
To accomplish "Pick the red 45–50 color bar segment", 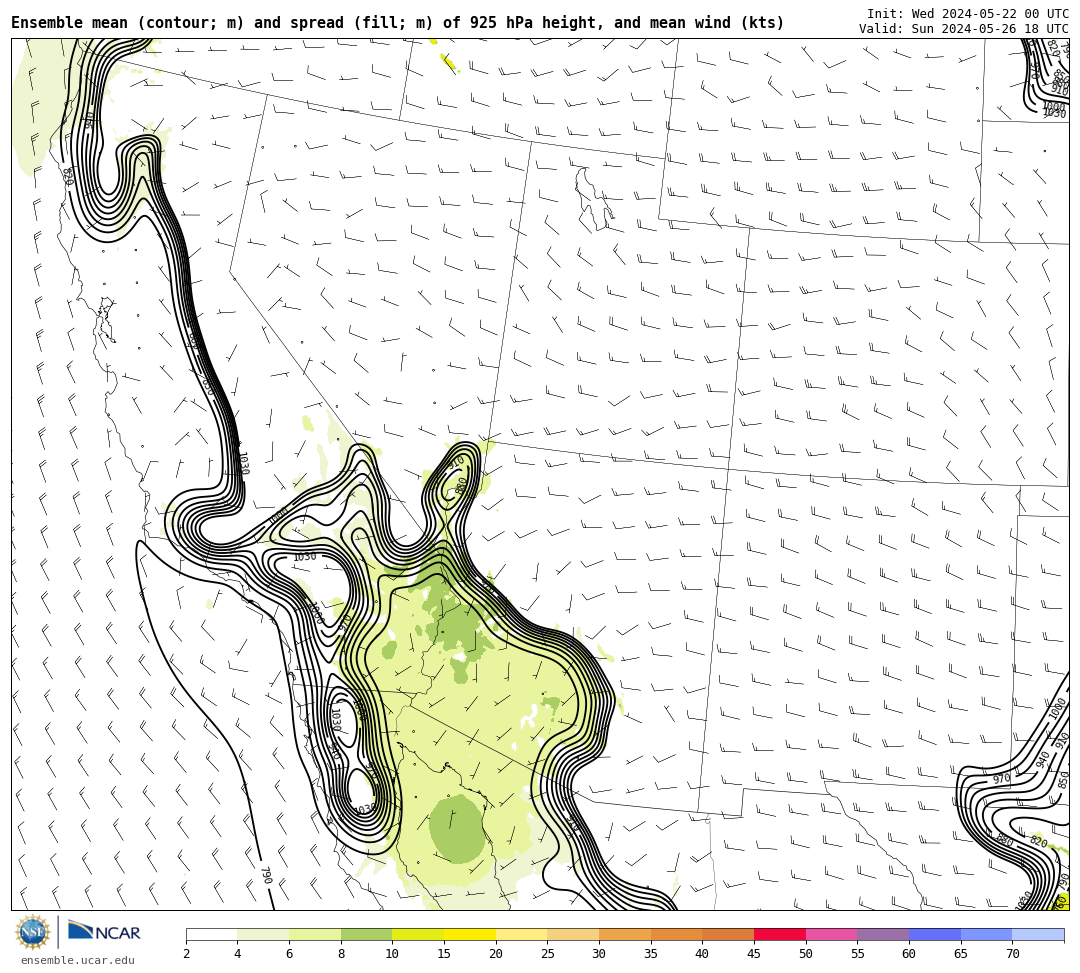I will tap(780, 935).
